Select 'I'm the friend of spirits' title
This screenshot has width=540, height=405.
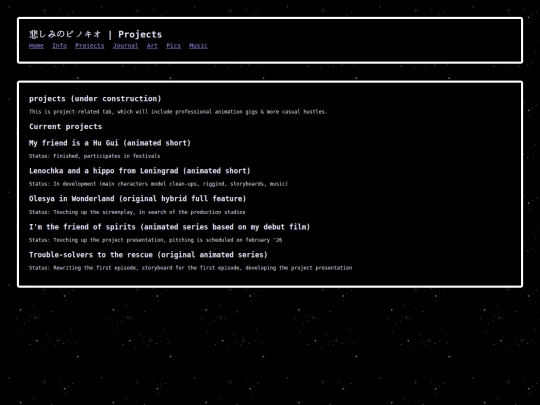pos(169,227)
